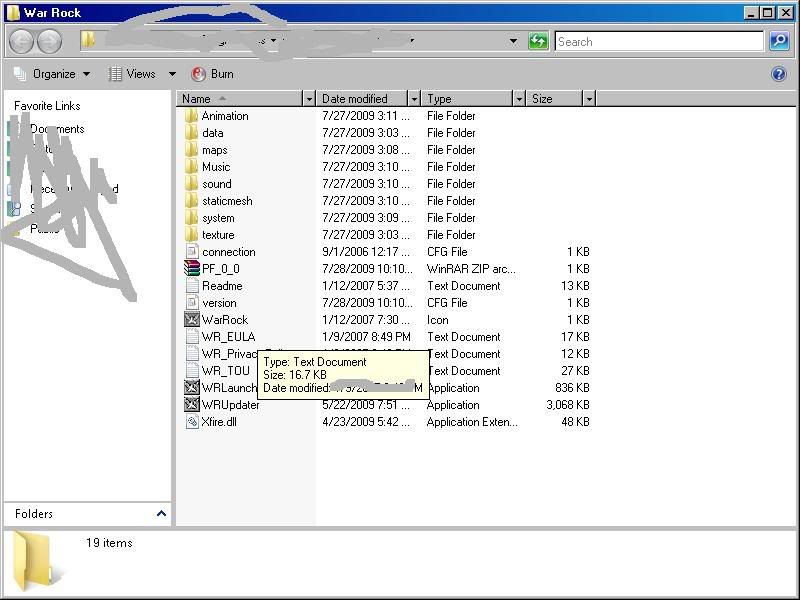The height and width of the screenshot is (600, 800).
Task: Select the Music folder icon
Action: [x=191, y=167]
